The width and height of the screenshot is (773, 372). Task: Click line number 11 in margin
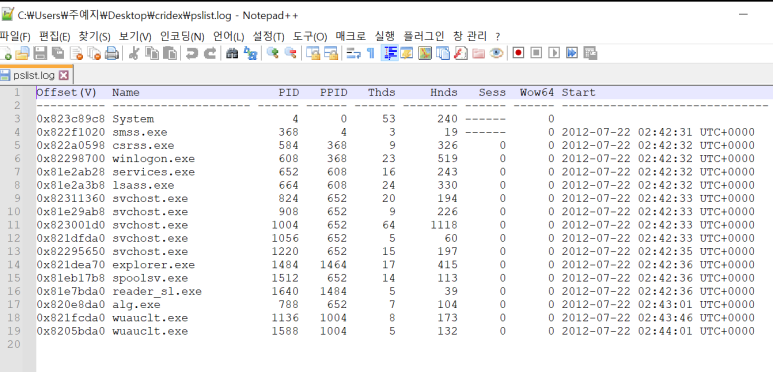coord(14,225)
